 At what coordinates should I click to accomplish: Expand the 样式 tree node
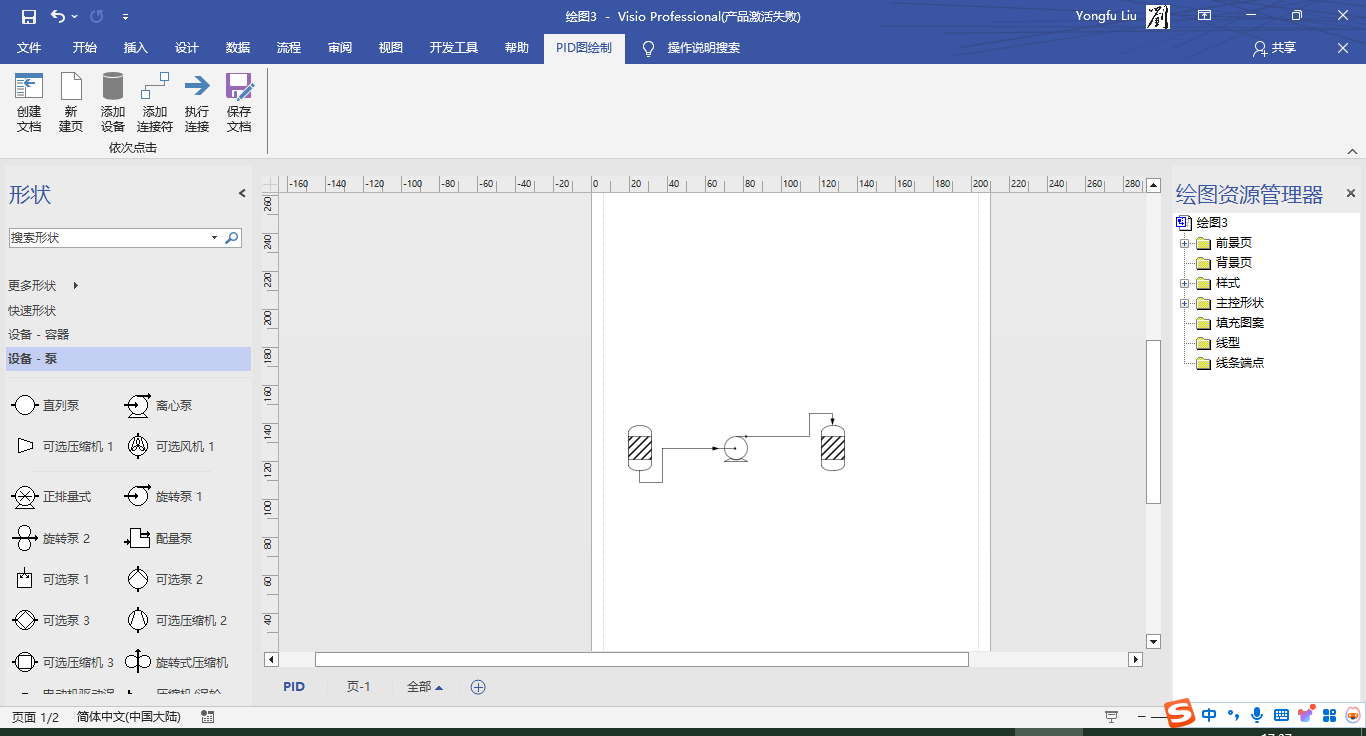[1184, 283]
